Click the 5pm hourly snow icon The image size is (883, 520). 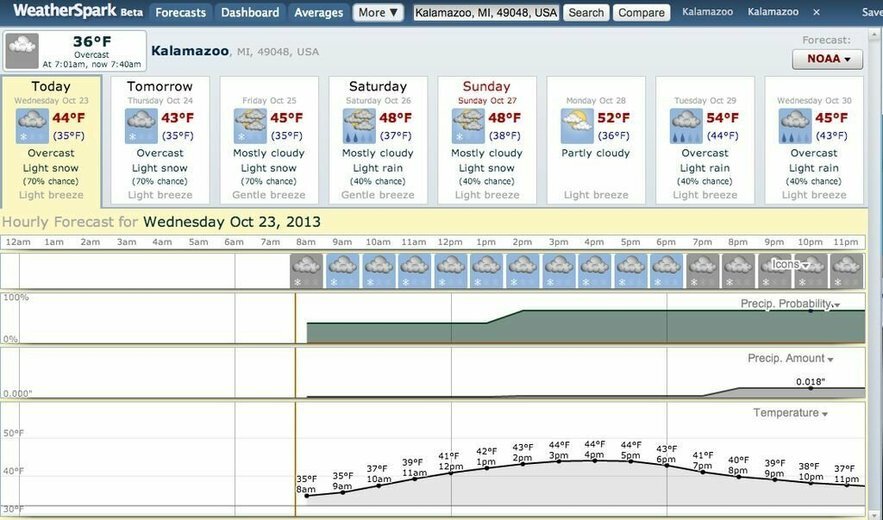click(x=631, y=271)
